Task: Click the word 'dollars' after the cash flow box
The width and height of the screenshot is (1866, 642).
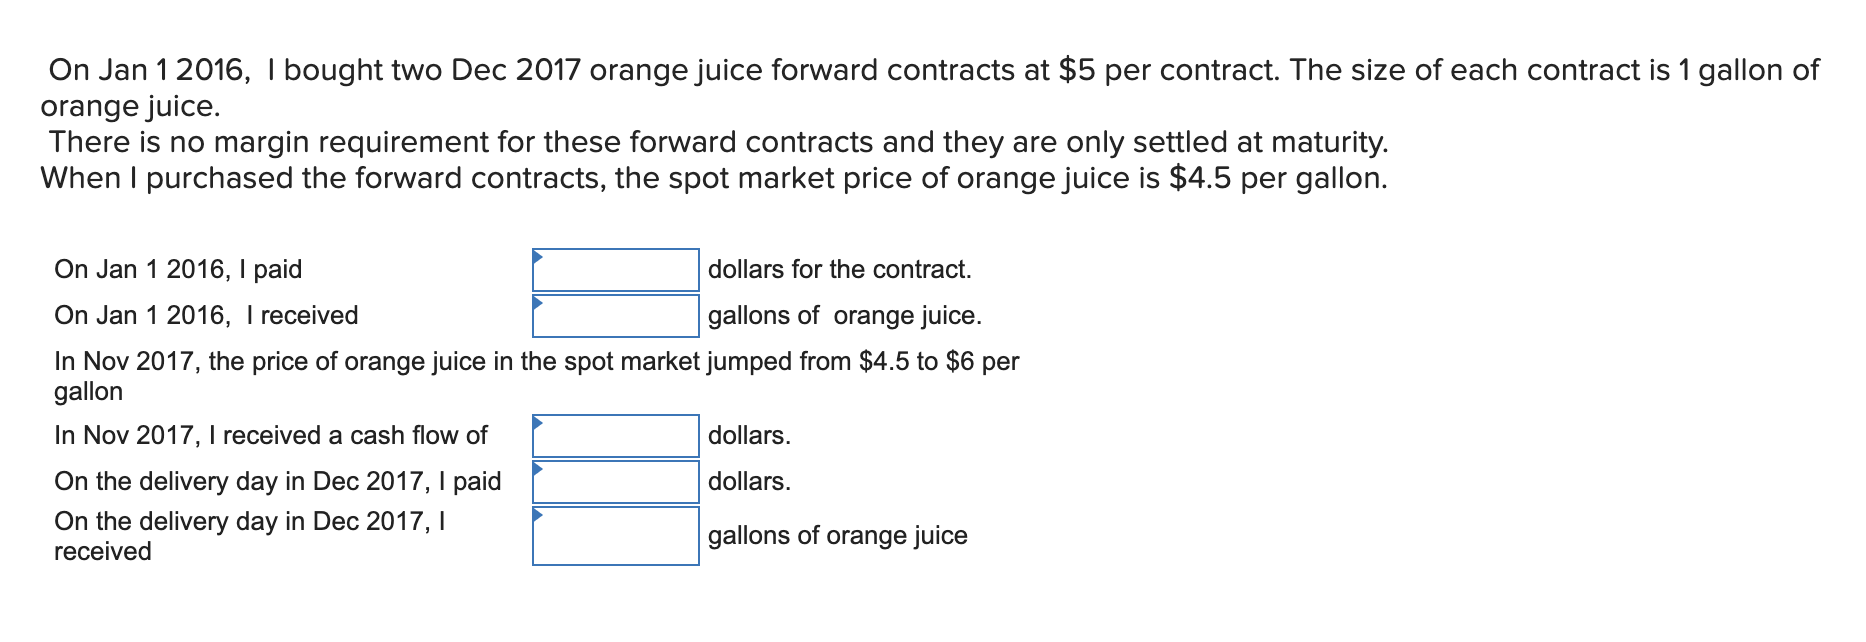Action: (x=748, y=435)
